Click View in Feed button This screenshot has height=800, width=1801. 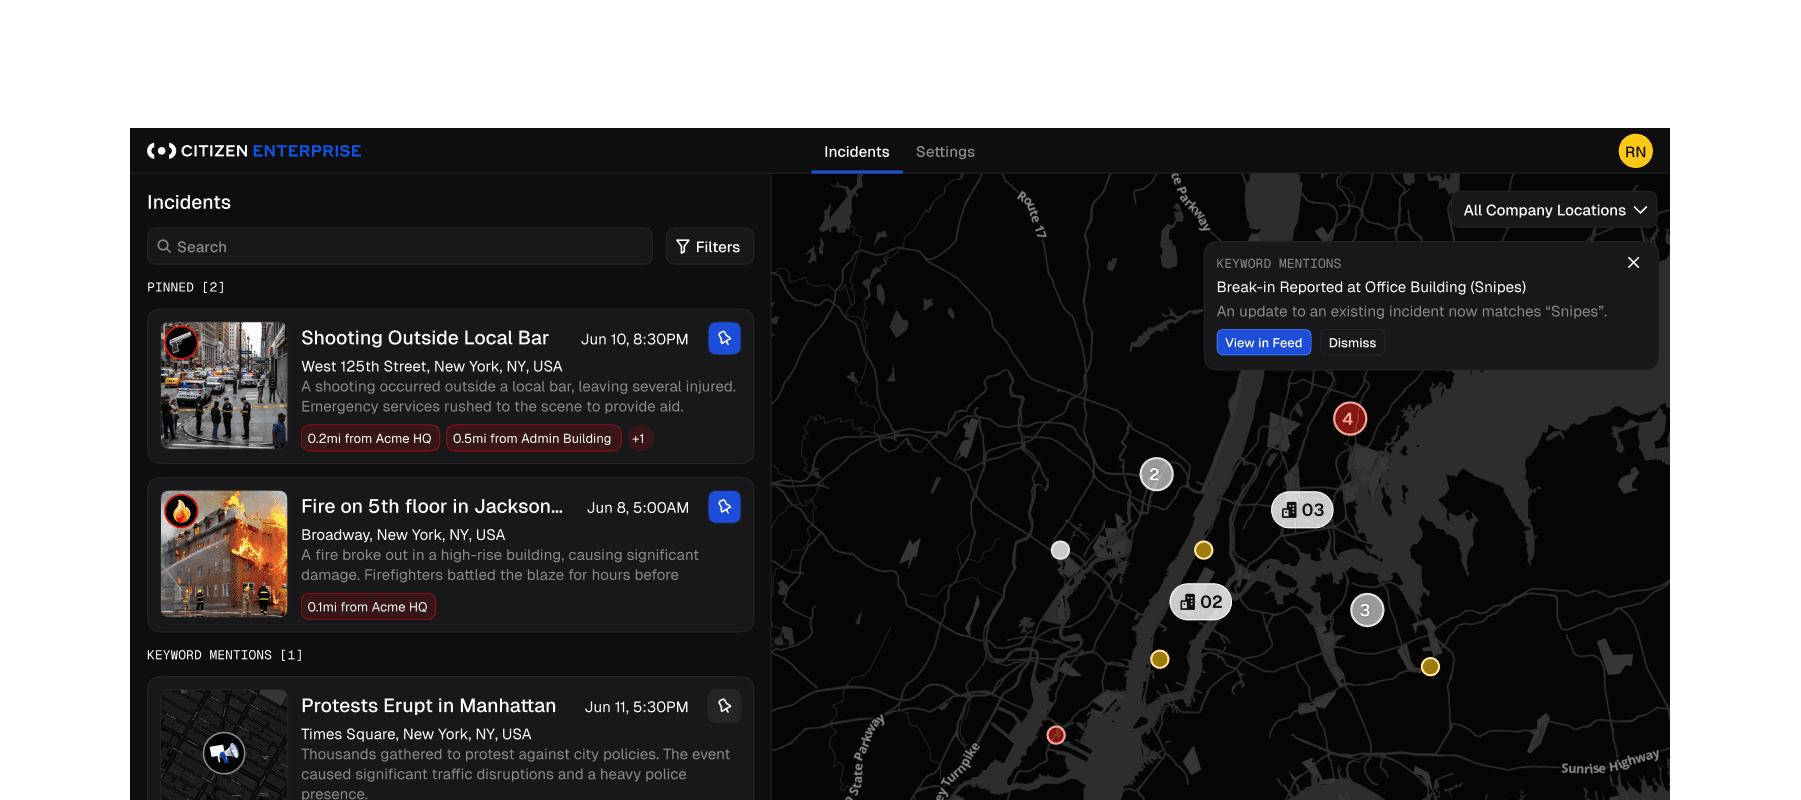click(1263, 342)
